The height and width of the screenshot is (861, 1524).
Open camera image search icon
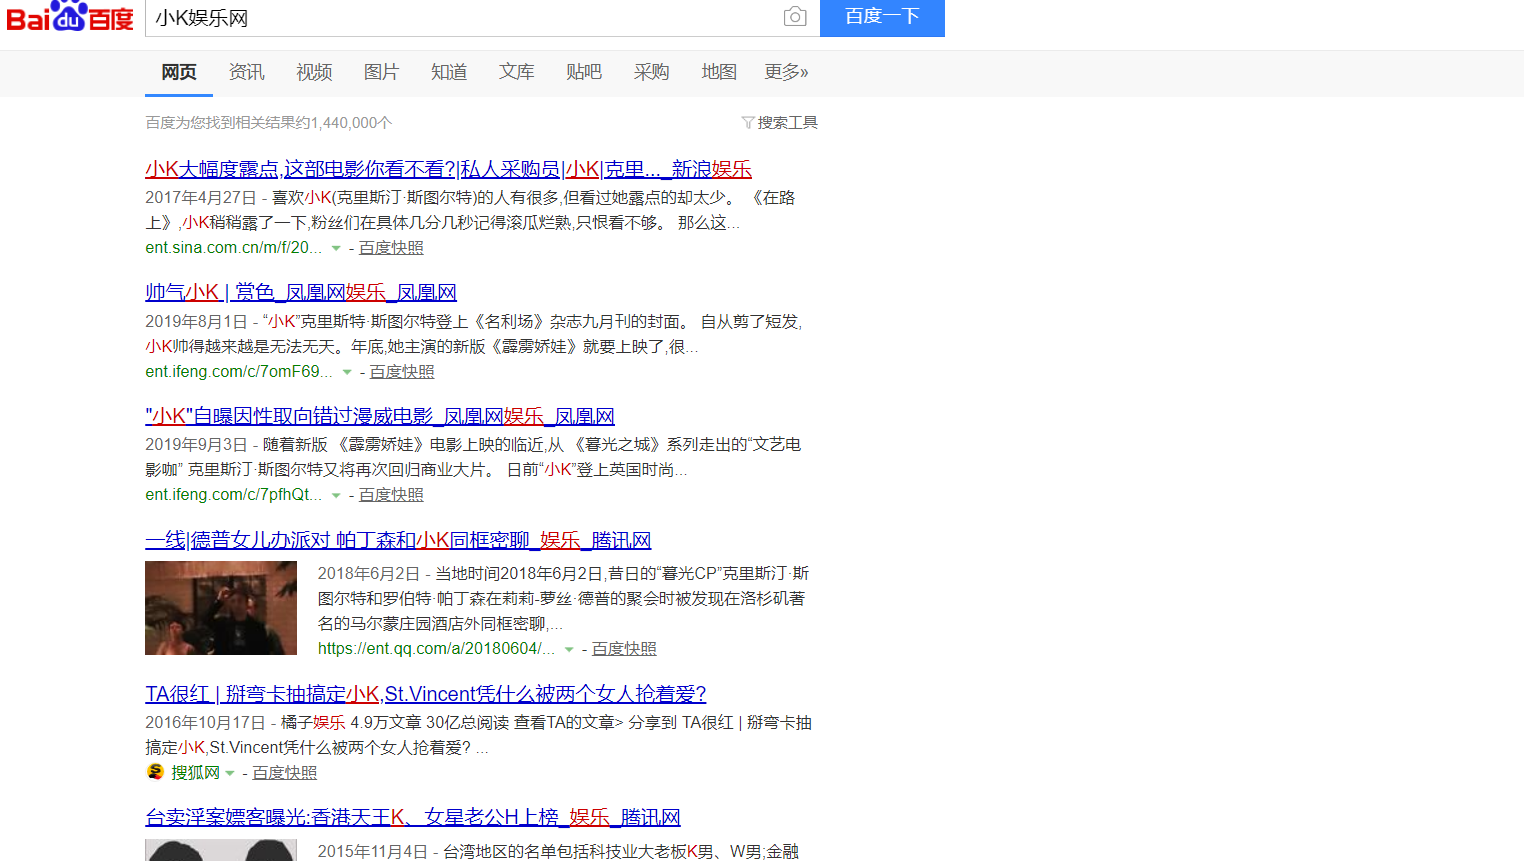pyautogui.click(x=795, y=17)
